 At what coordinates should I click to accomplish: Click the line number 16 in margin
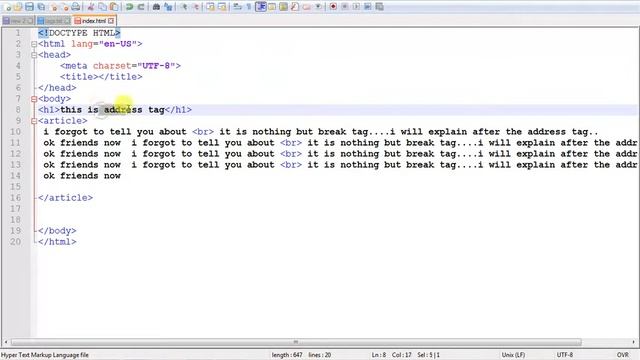tap(16, 198)
